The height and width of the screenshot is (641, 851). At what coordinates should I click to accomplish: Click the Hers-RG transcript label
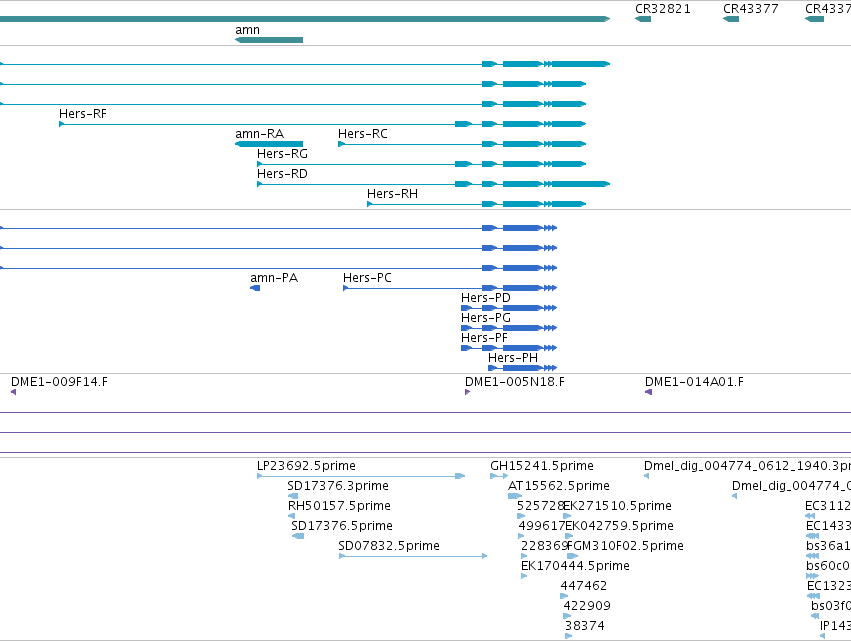282,154
